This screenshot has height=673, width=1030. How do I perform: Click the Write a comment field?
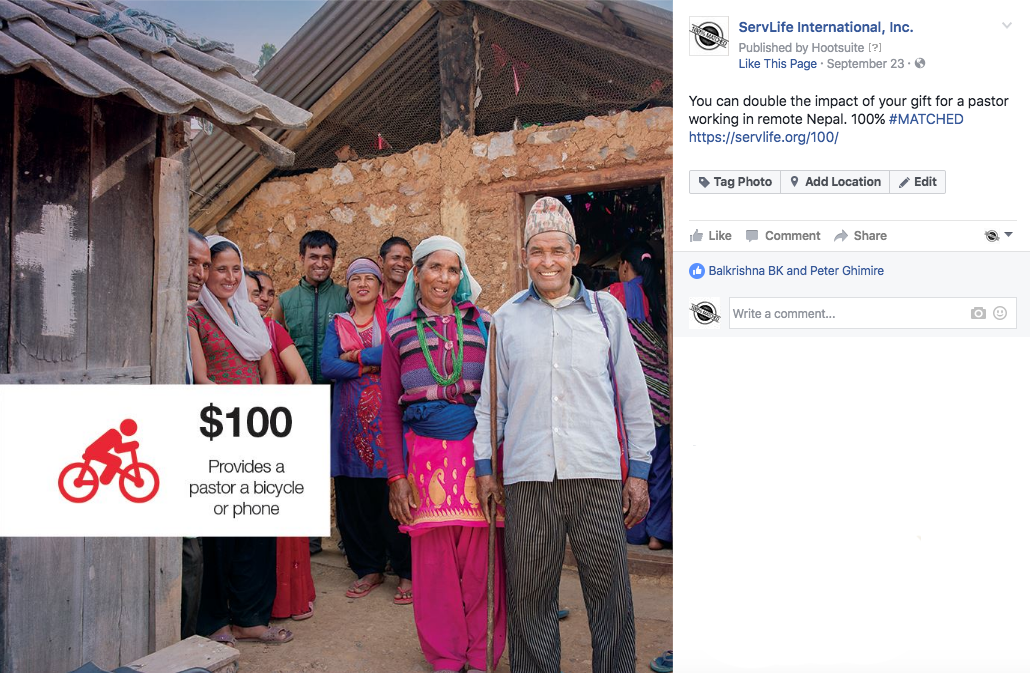tap(847, 313)
